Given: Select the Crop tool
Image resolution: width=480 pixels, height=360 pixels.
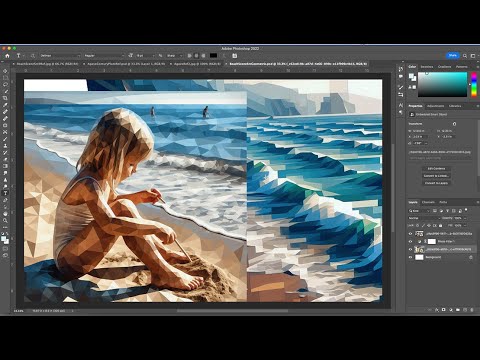Looking at the screenshot, I should pyautogui.click(x=5, y=98).
